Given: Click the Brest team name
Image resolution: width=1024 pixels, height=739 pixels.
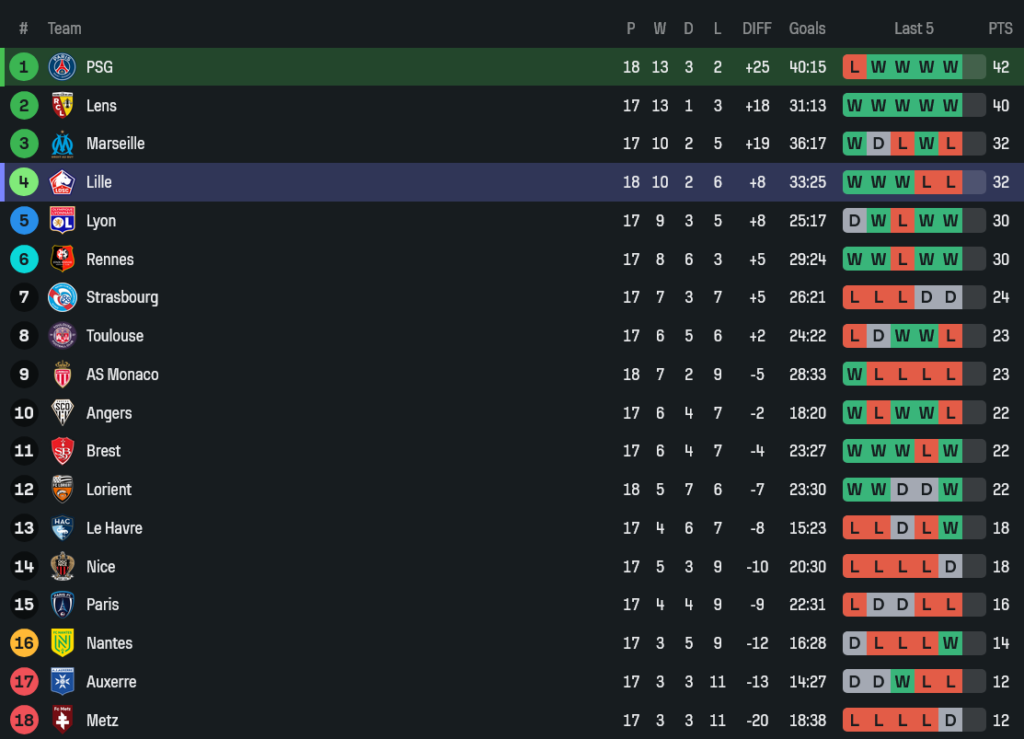Looking at the screenshot, I should 103,451.
